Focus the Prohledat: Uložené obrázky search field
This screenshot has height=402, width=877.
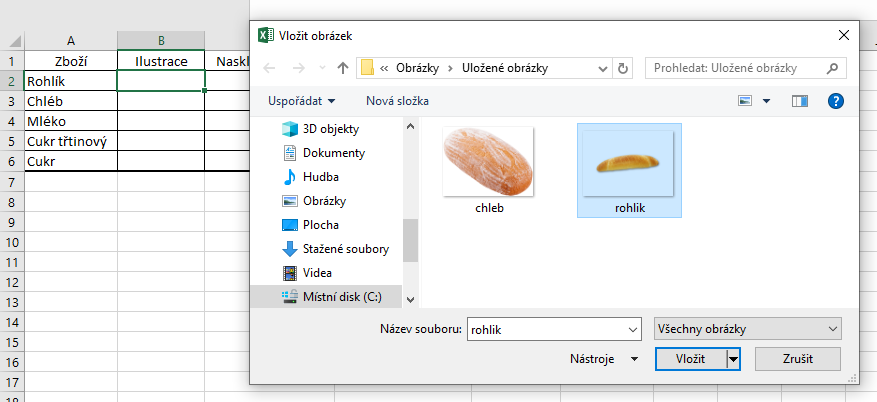pos(746,68)
